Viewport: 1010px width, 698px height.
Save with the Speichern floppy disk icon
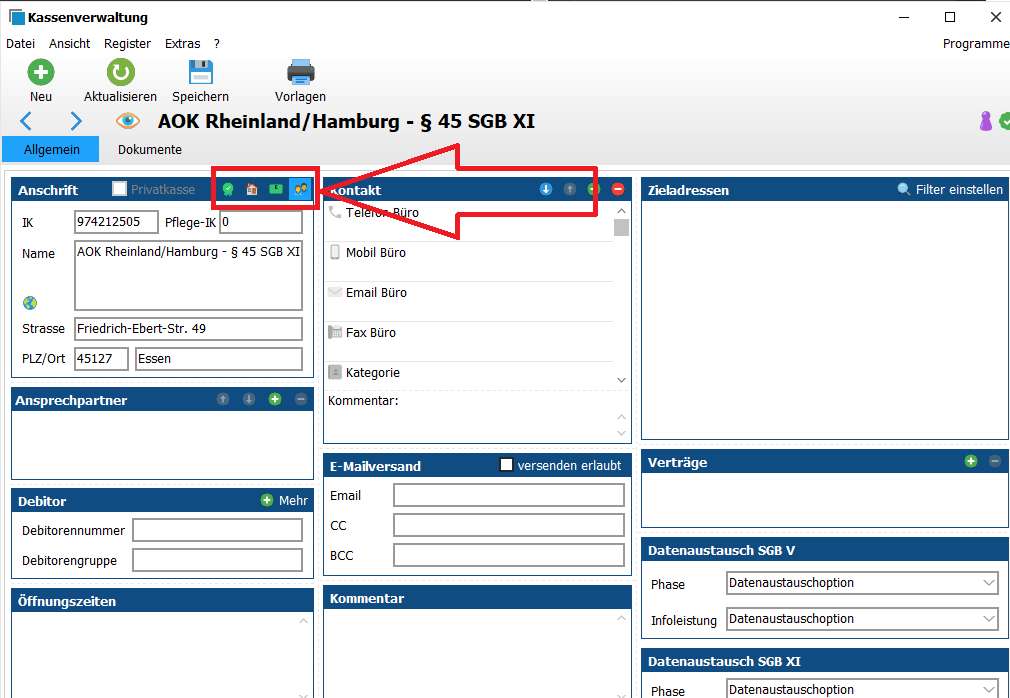pyautogui.click(x=200, y=72)
